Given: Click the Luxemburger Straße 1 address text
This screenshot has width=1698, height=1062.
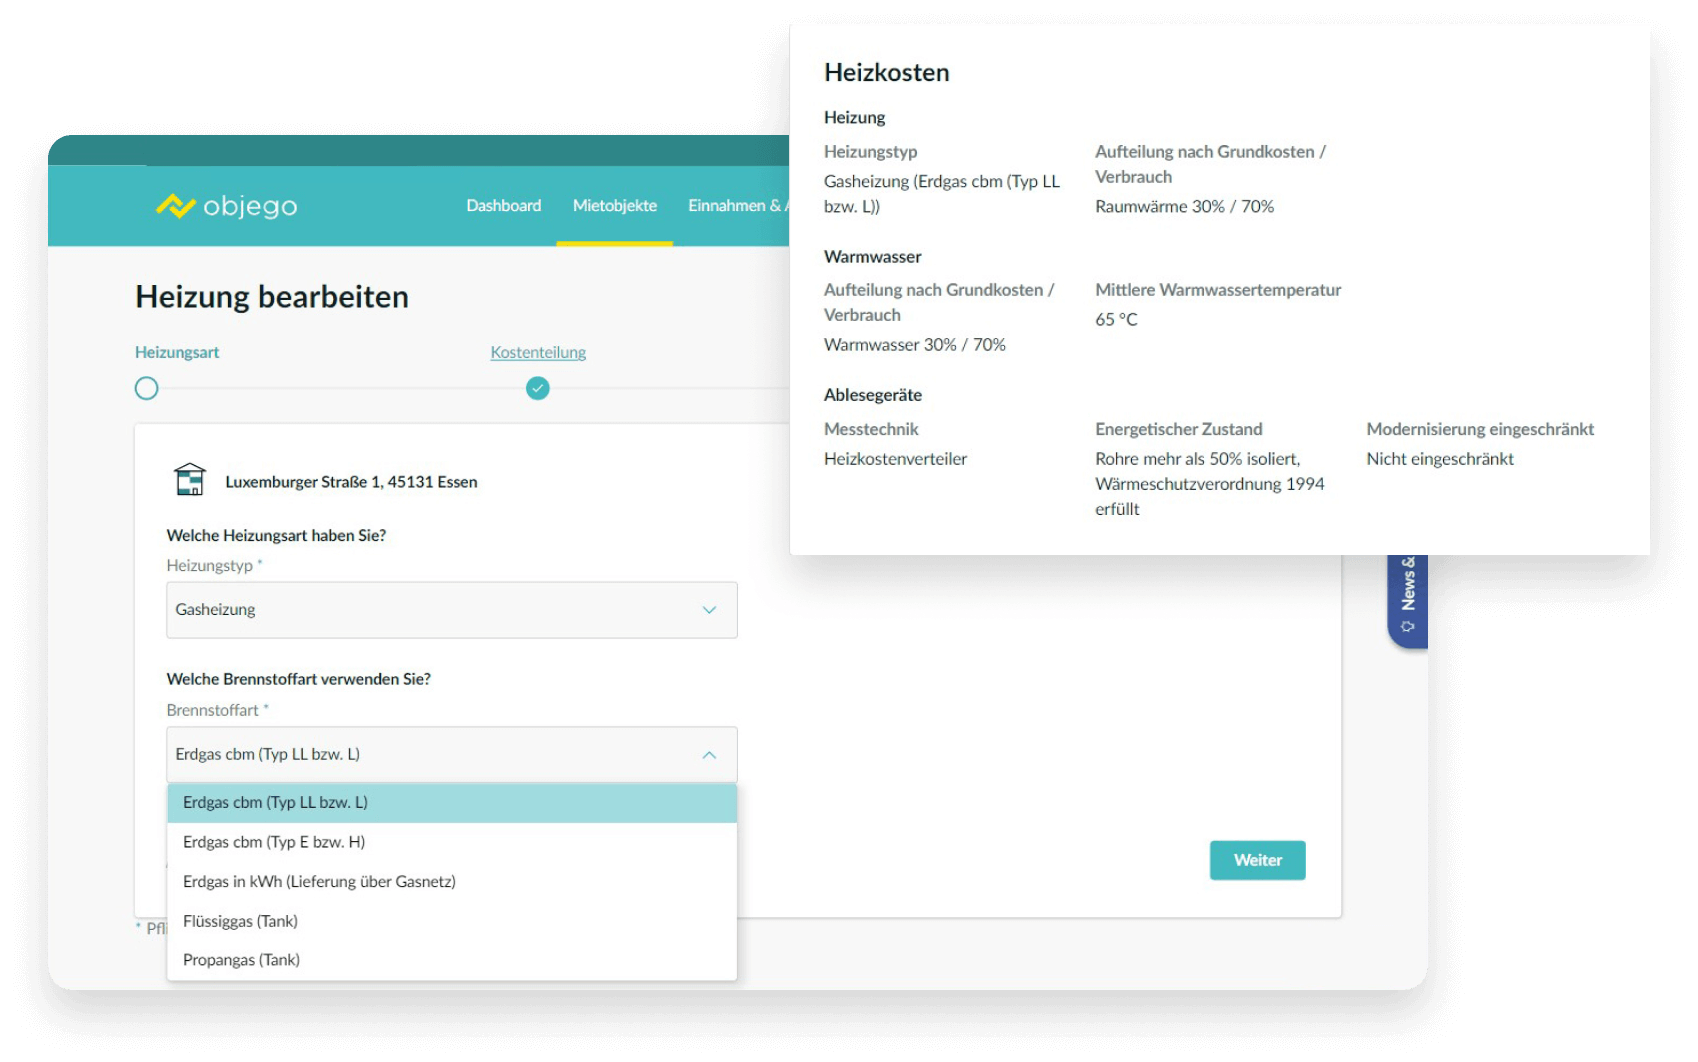Looking at the screenshot, I should point(351,482).
